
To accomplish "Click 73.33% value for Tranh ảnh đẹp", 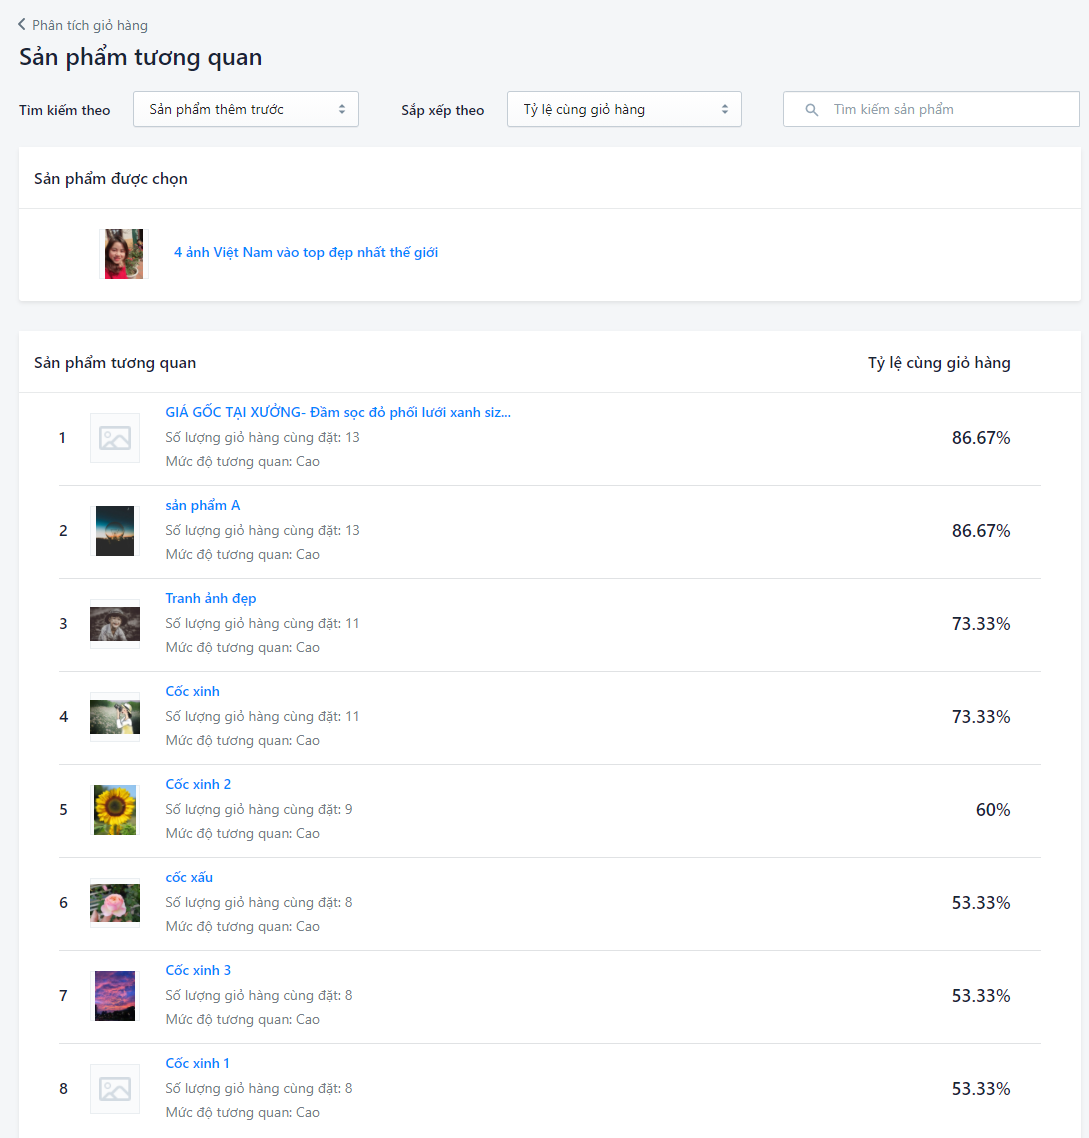I will click(x=981, y=624).
